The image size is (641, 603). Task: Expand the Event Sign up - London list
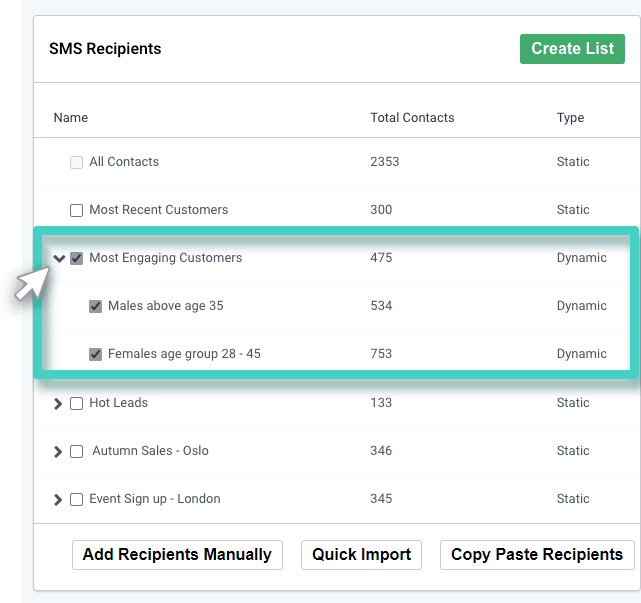point(58,499)
